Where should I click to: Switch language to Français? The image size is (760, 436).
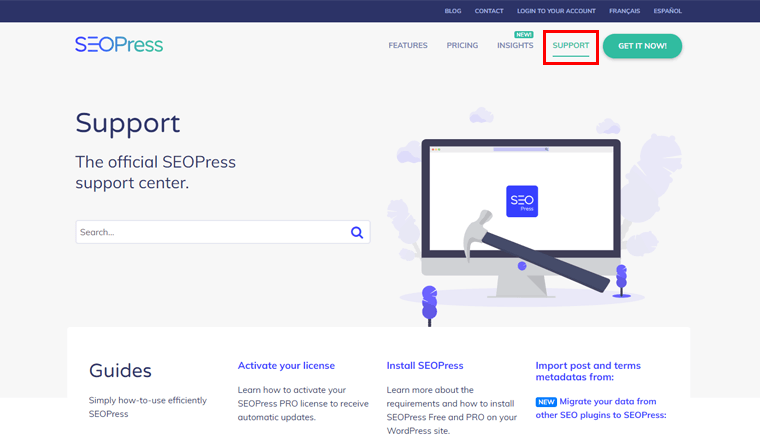click(x=624, y=11)
